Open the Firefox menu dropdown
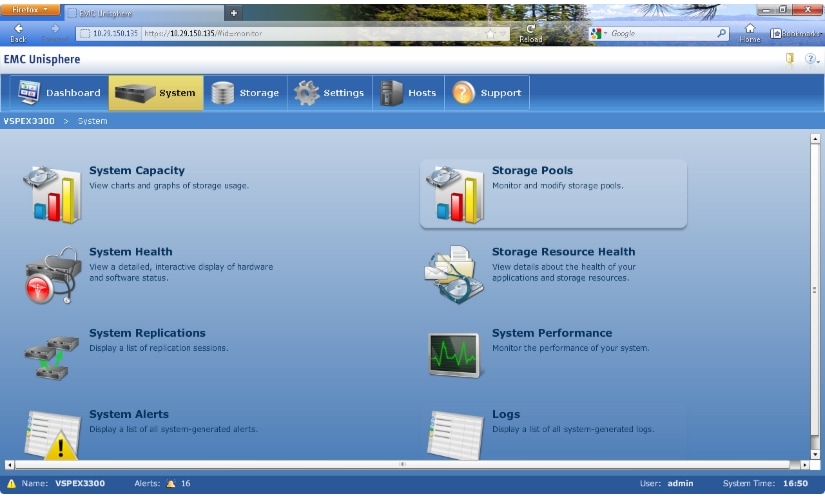Viewport: 825px width, 500px height. tap(30, 10)
